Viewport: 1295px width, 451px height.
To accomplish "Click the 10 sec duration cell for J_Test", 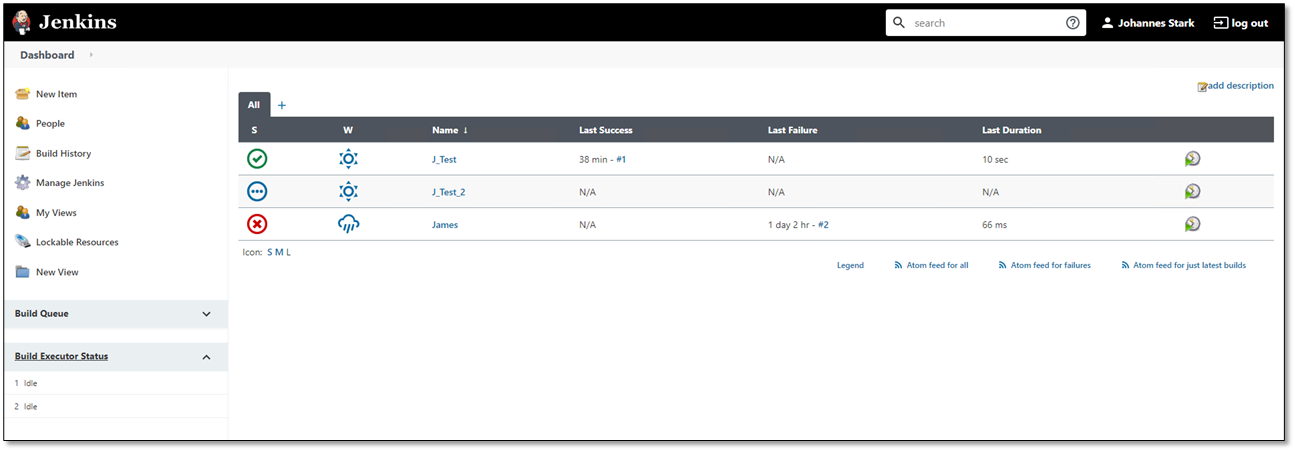I will pos(995,159).
